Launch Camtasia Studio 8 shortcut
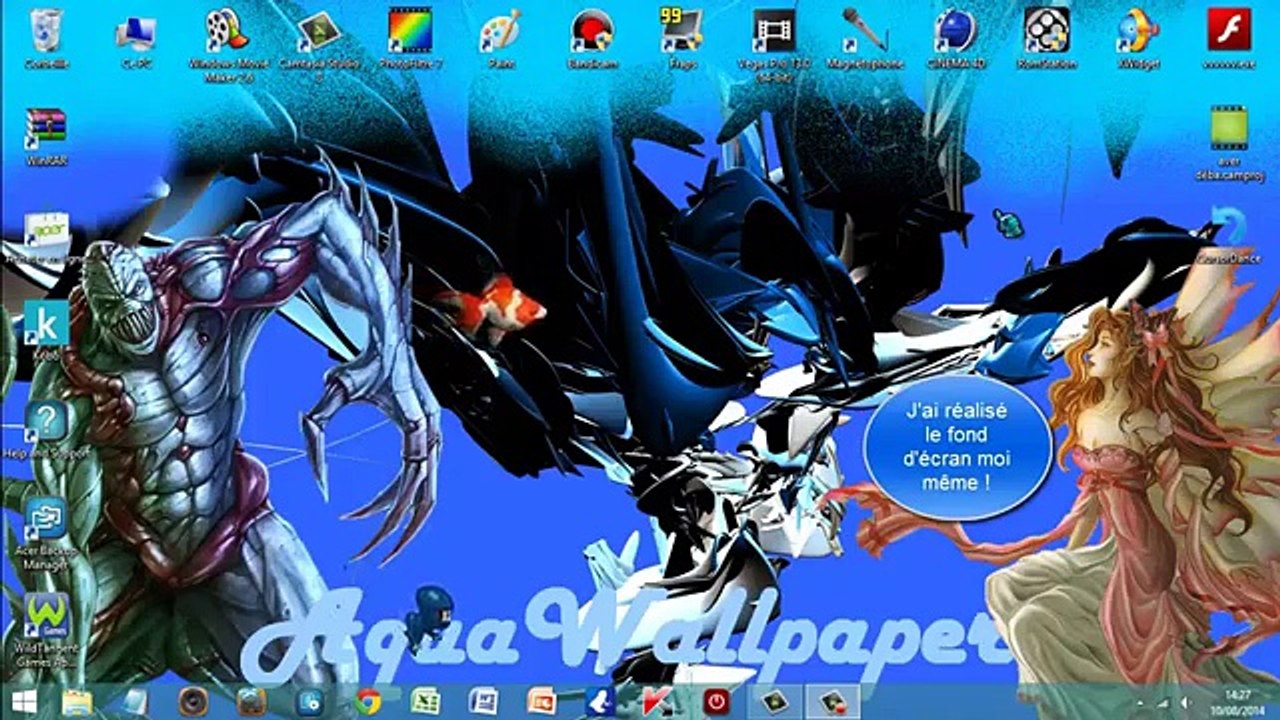This screenshot has height=720, width=1280. click(318, 43)
